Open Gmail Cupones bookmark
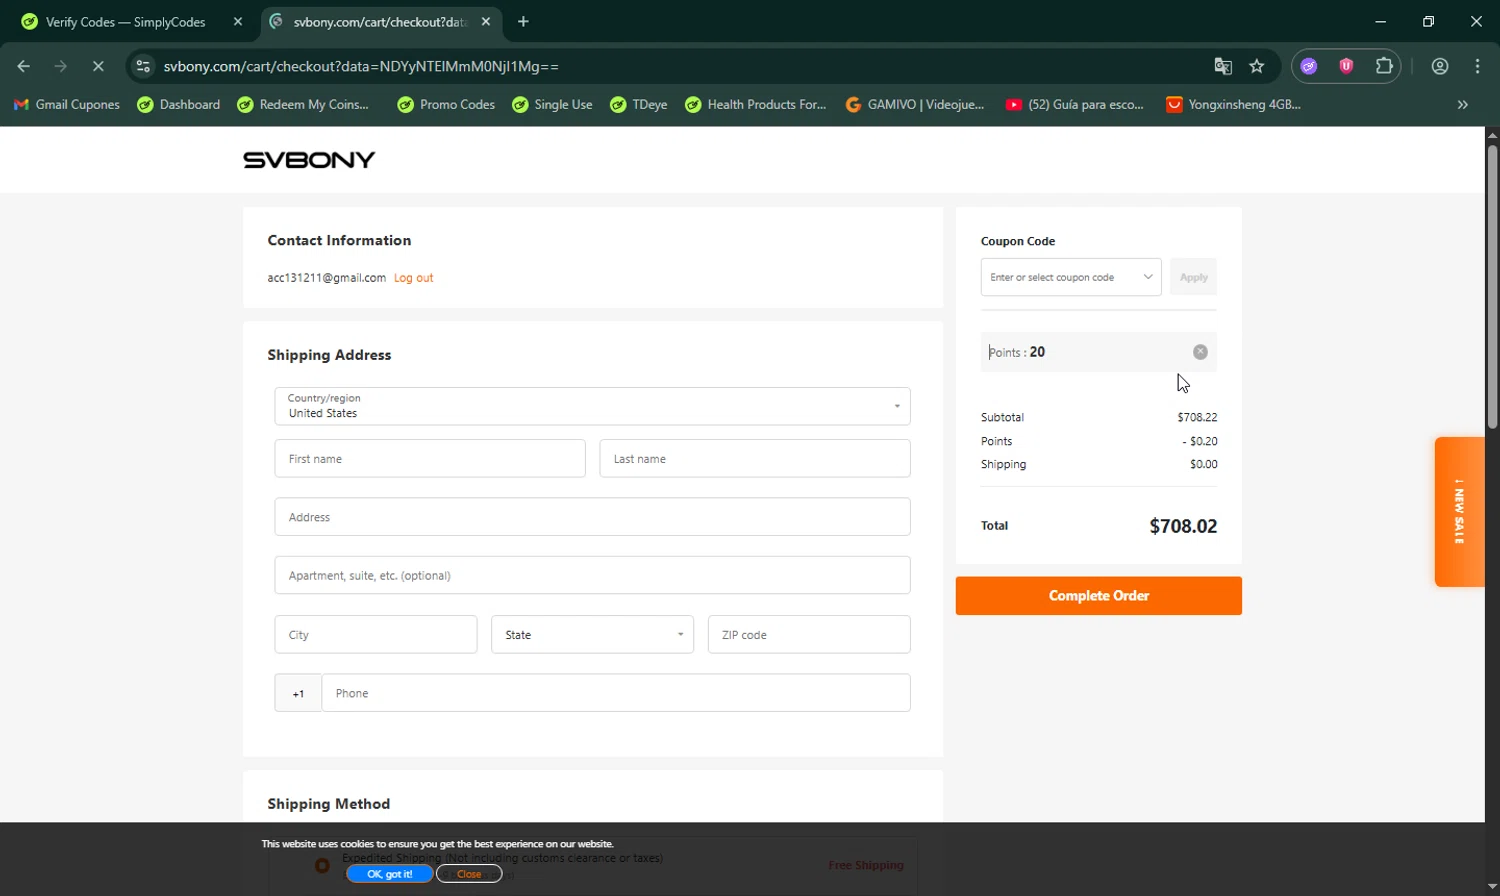Screen dimensions: 1500x896 (x=66, y=104)
